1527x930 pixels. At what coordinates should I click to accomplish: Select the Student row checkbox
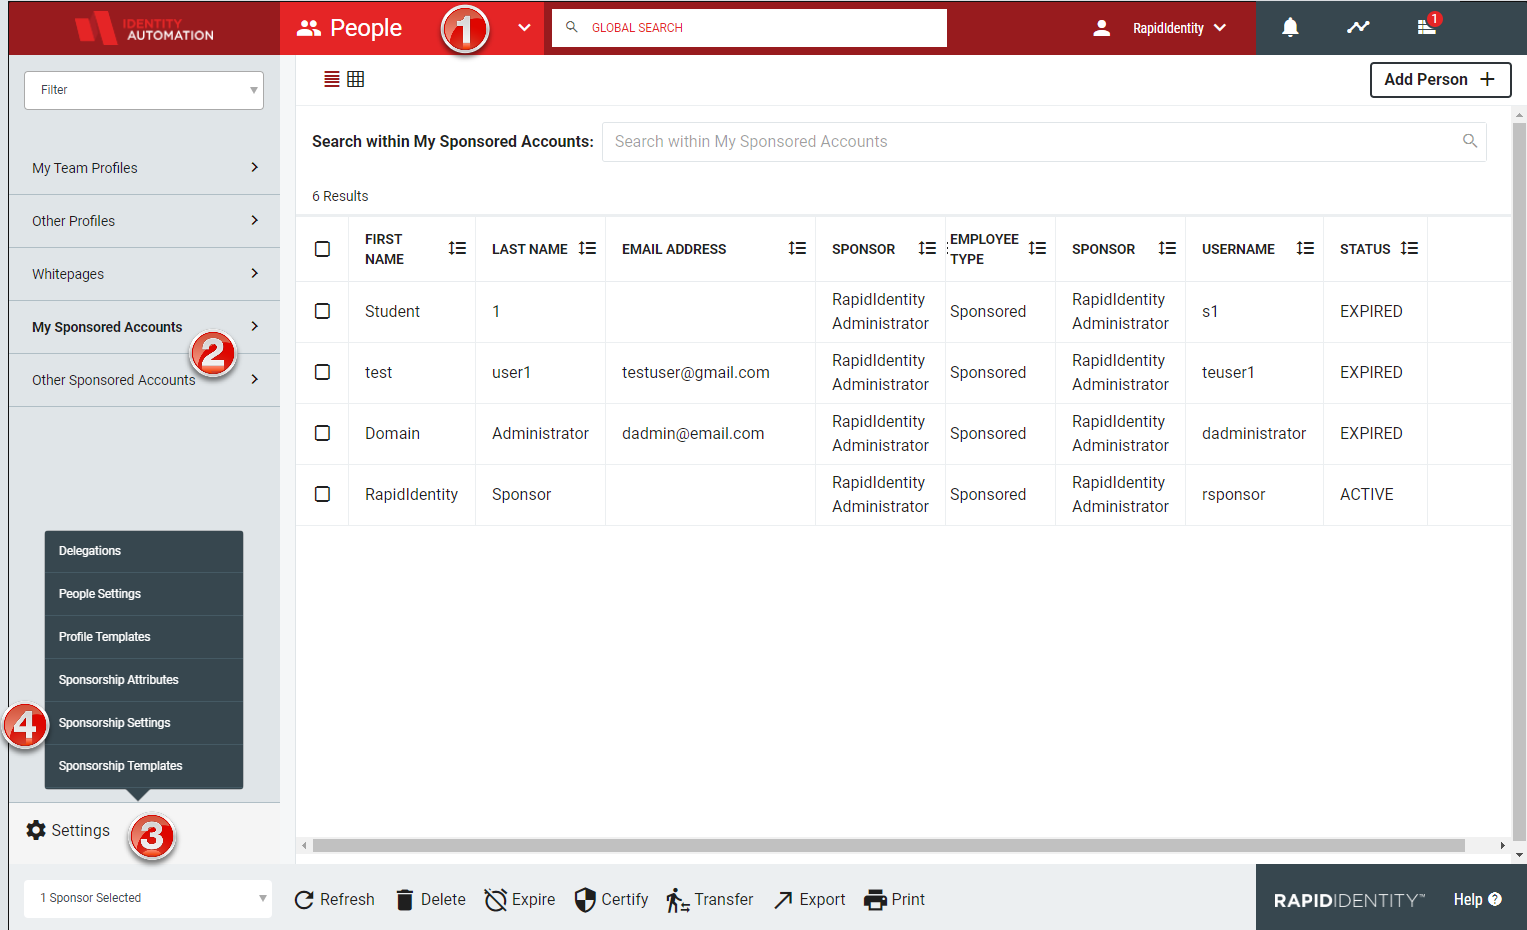322,311
